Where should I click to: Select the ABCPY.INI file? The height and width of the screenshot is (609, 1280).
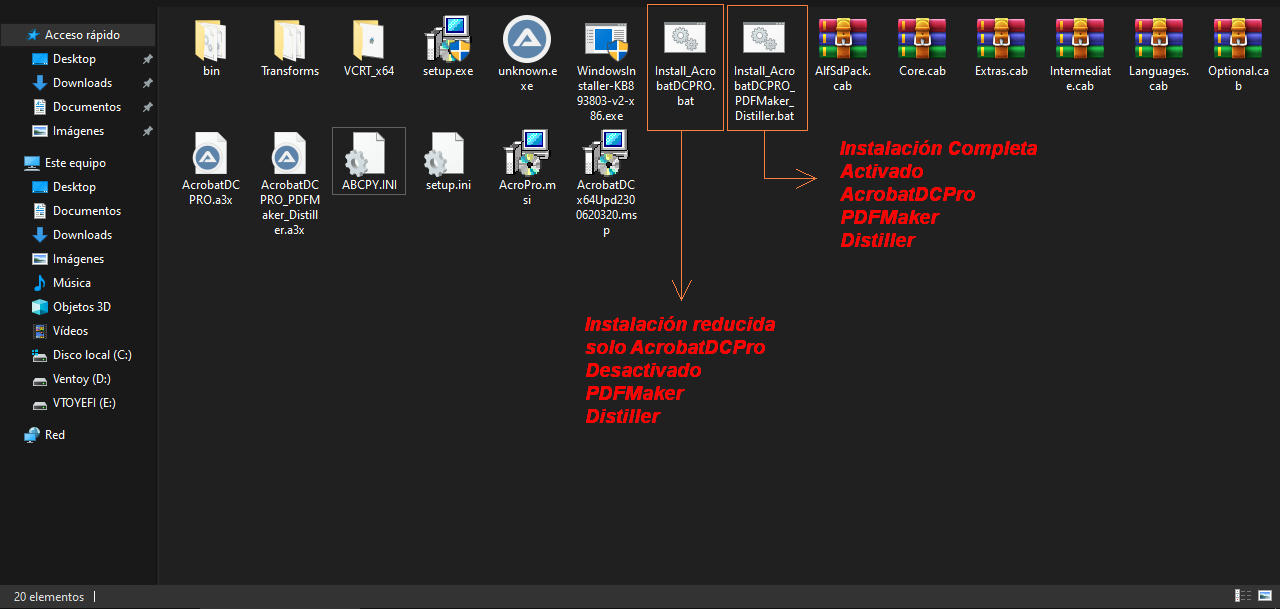point(369,161)
